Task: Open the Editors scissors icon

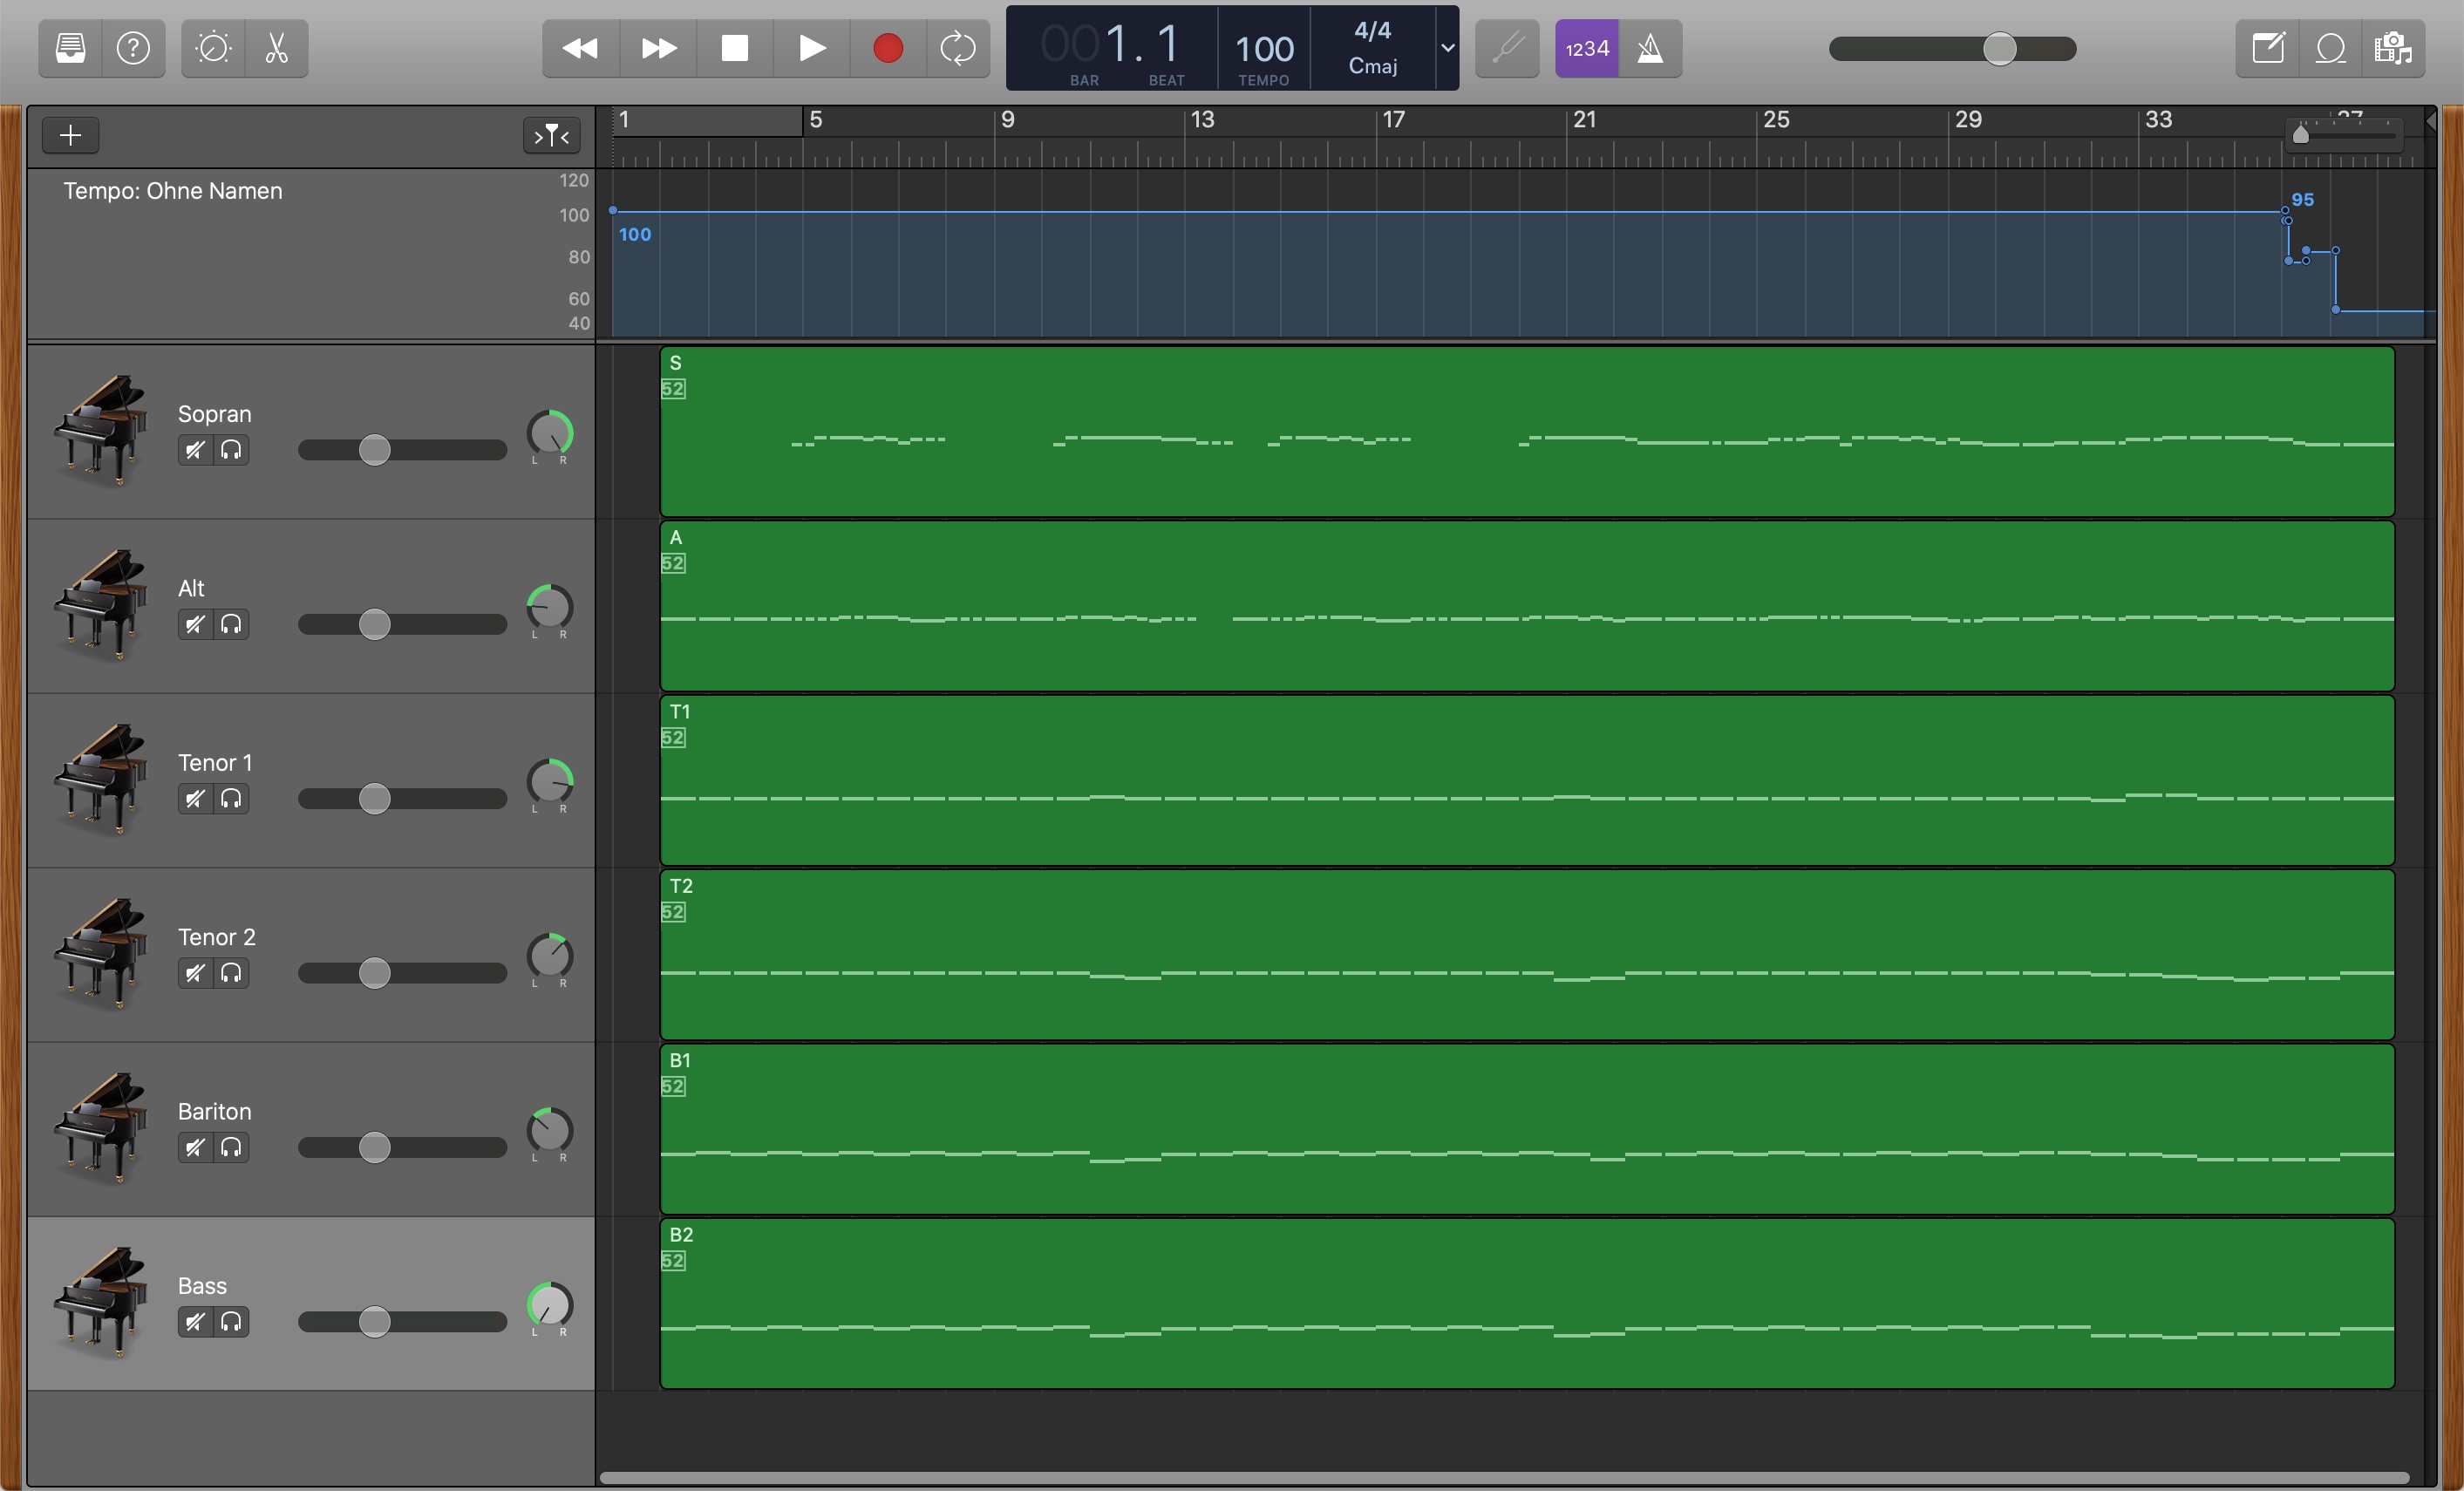Action: [277, 48]
